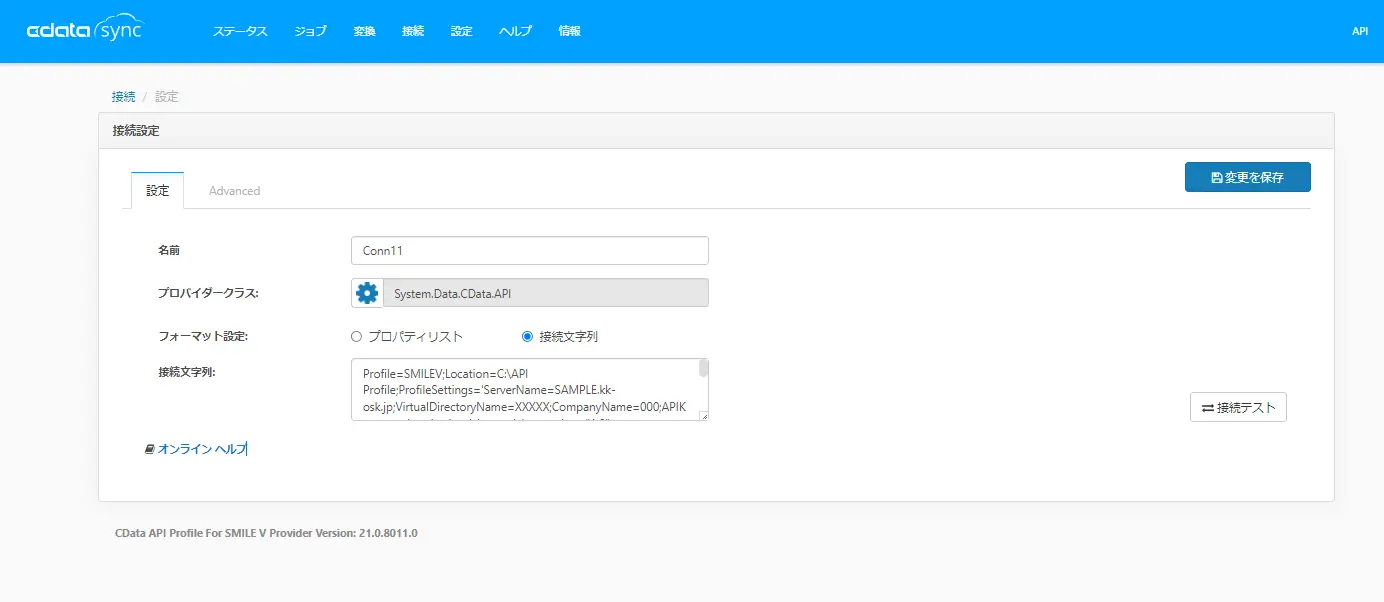
Task: Select the 接続文字列 radio button
Action: coord(527,337)
